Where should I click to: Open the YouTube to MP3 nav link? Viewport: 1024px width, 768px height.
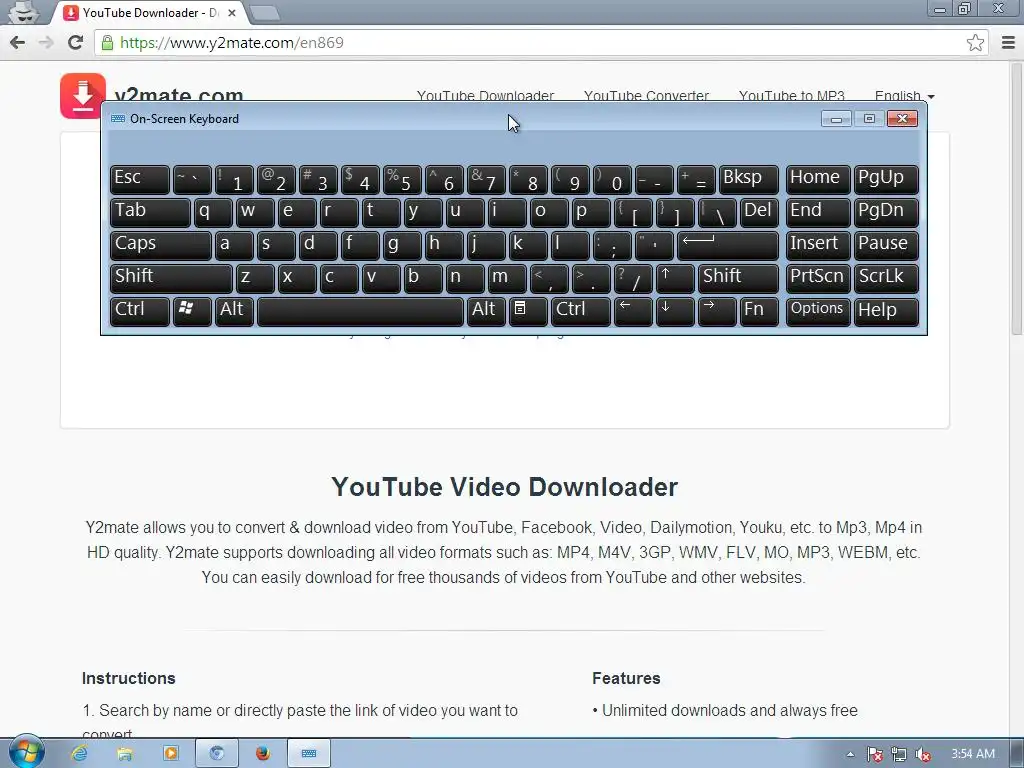tap(792, 95)
